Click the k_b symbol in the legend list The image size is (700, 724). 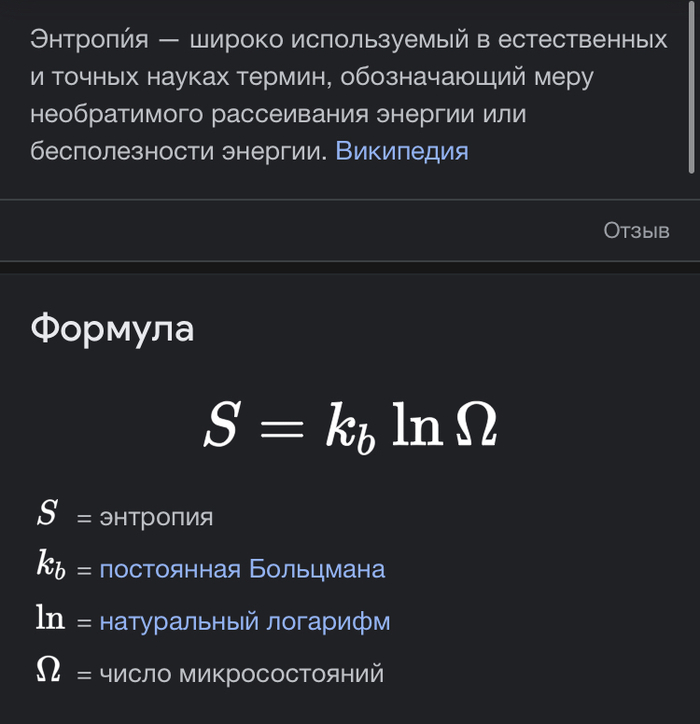coord(50,567)
